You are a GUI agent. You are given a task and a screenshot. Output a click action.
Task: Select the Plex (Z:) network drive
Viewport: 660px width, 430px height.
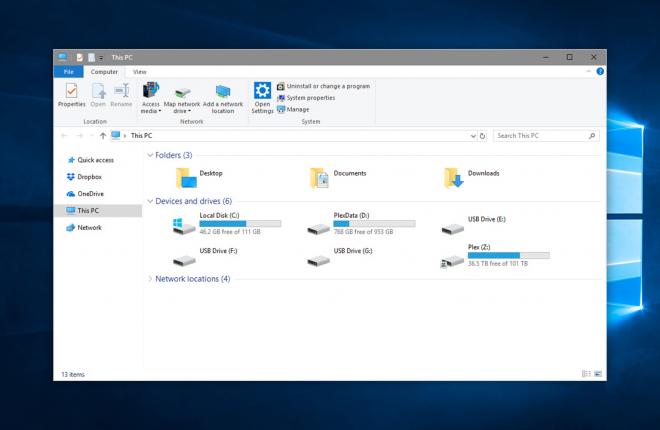[452, 259]
